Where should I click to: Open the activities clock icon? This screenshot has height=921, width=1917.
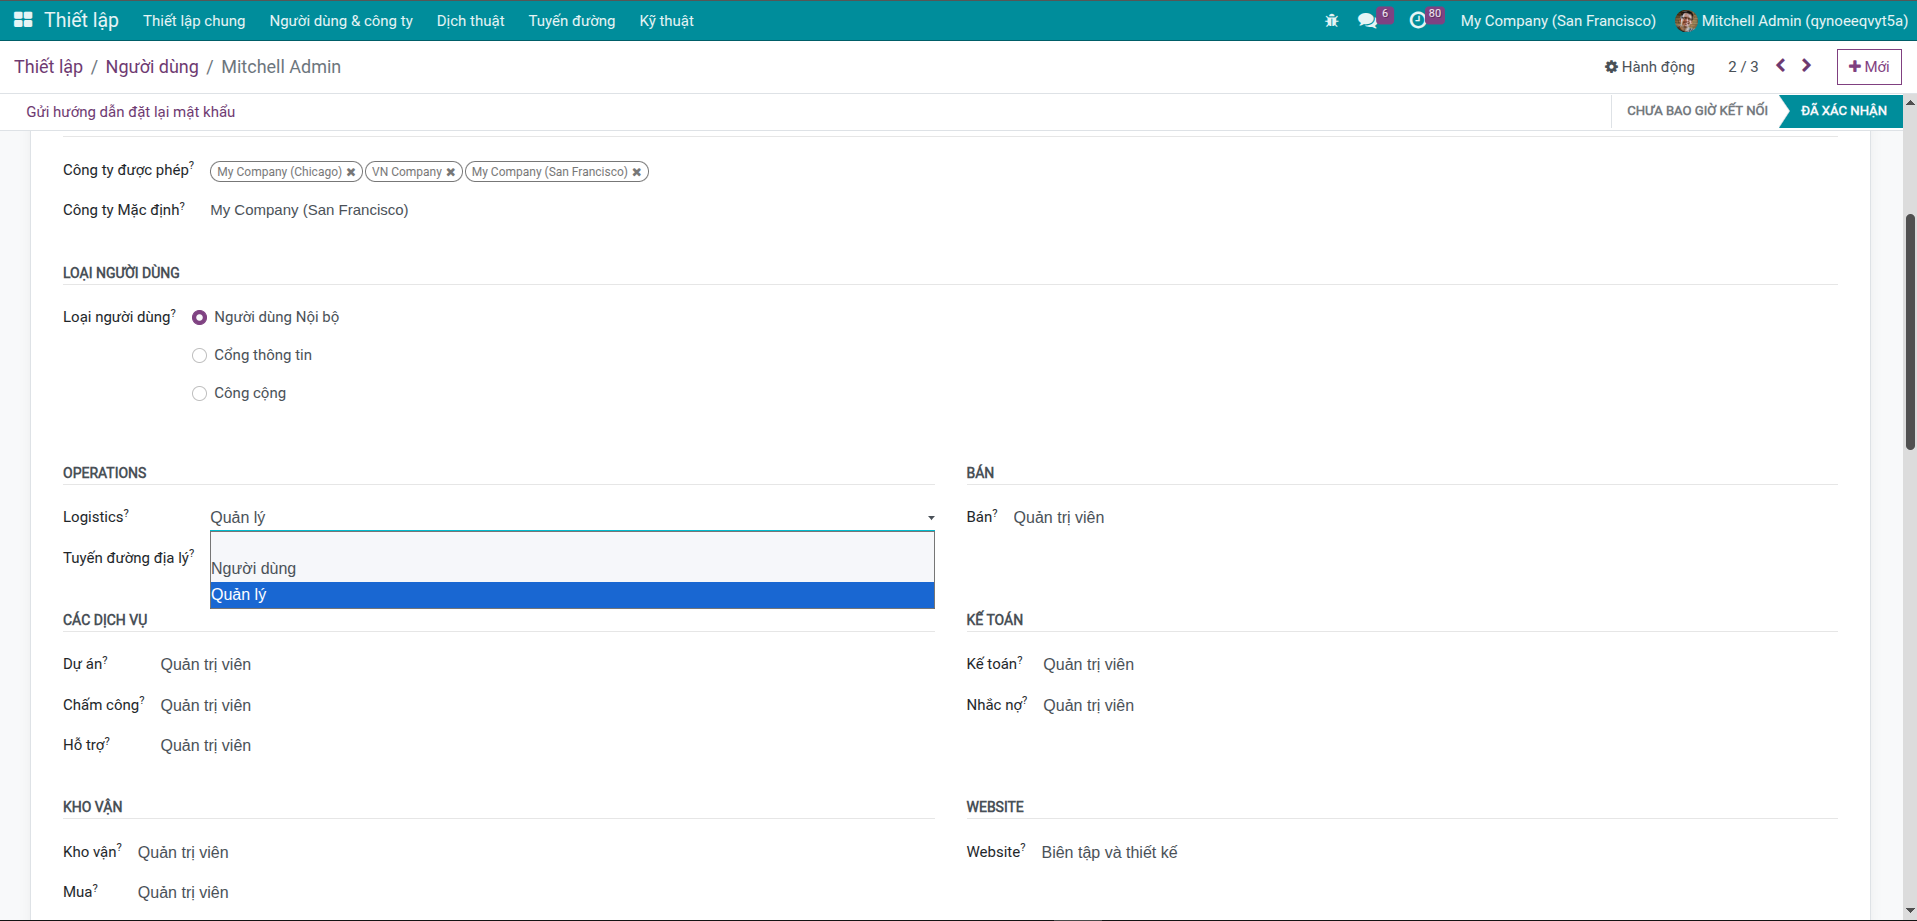coord(1417,21)
